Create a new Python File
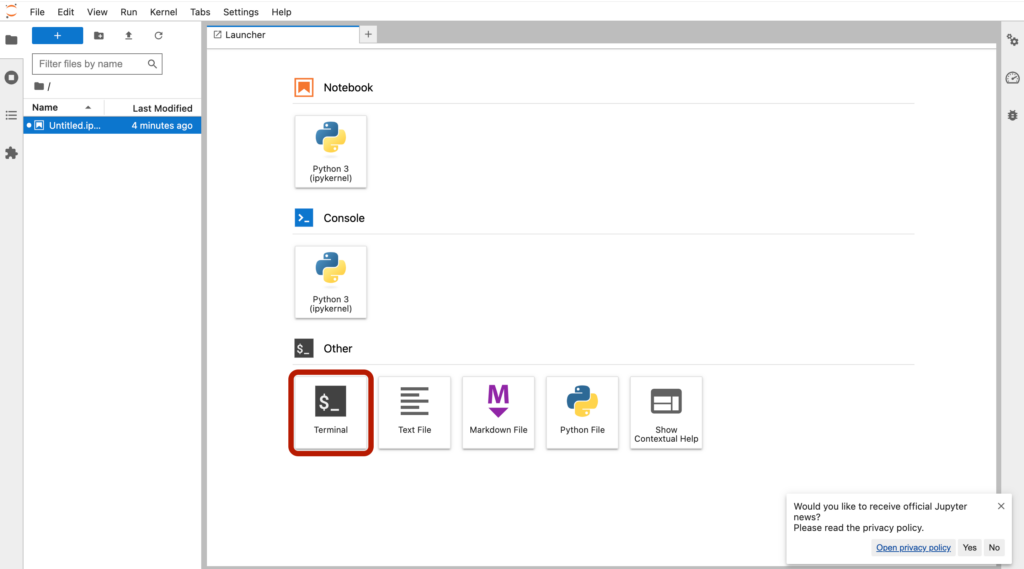The width and height of the screenshot is (1024, 569). point(583,412)
